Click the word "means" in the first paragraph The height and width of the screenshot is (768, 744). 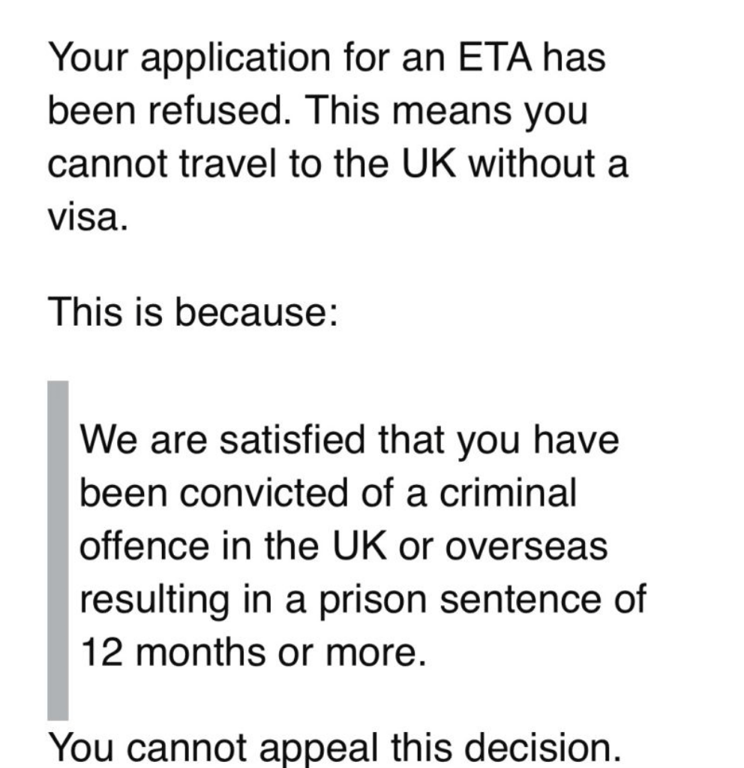pyautogui.click(x=448, y=110)
